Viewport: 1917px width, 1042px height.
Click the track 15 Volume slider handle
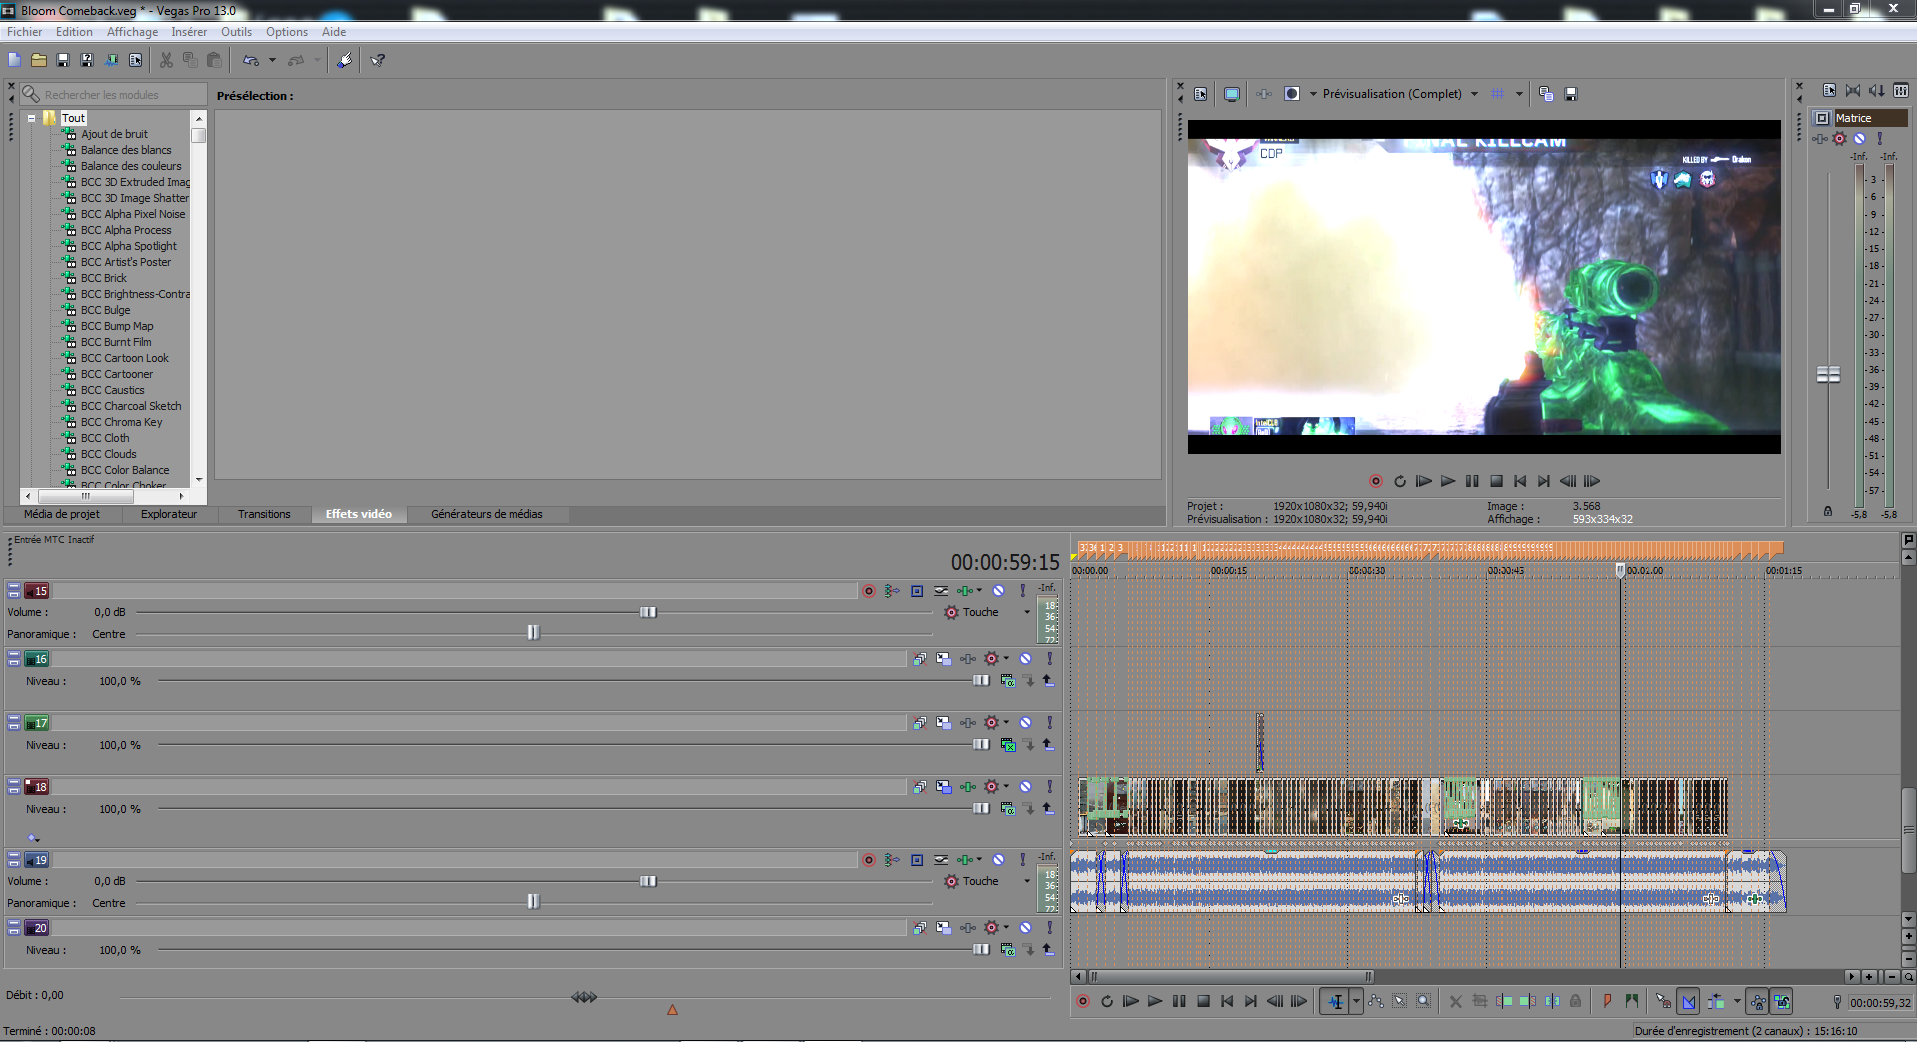click(648, 612)
